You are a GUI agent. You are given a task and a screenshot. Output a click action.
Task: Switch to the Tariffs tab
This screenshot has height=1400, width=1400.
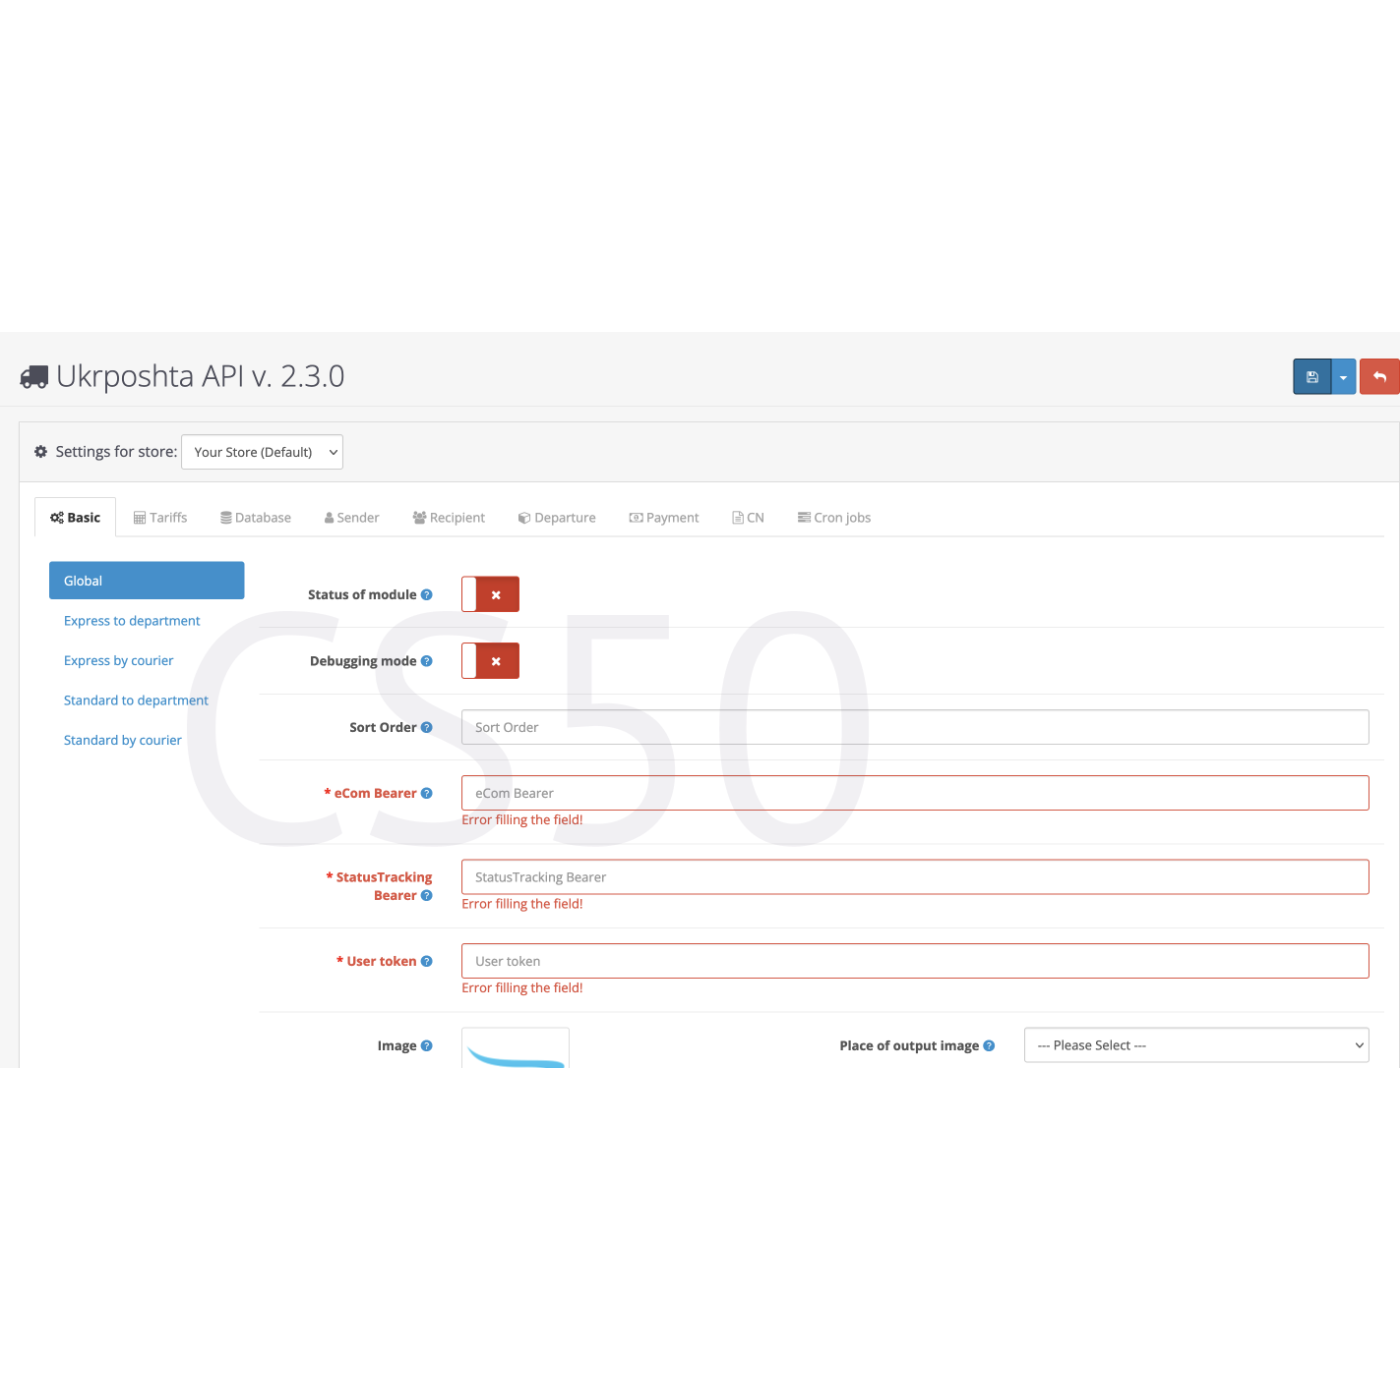pos(160,518)
